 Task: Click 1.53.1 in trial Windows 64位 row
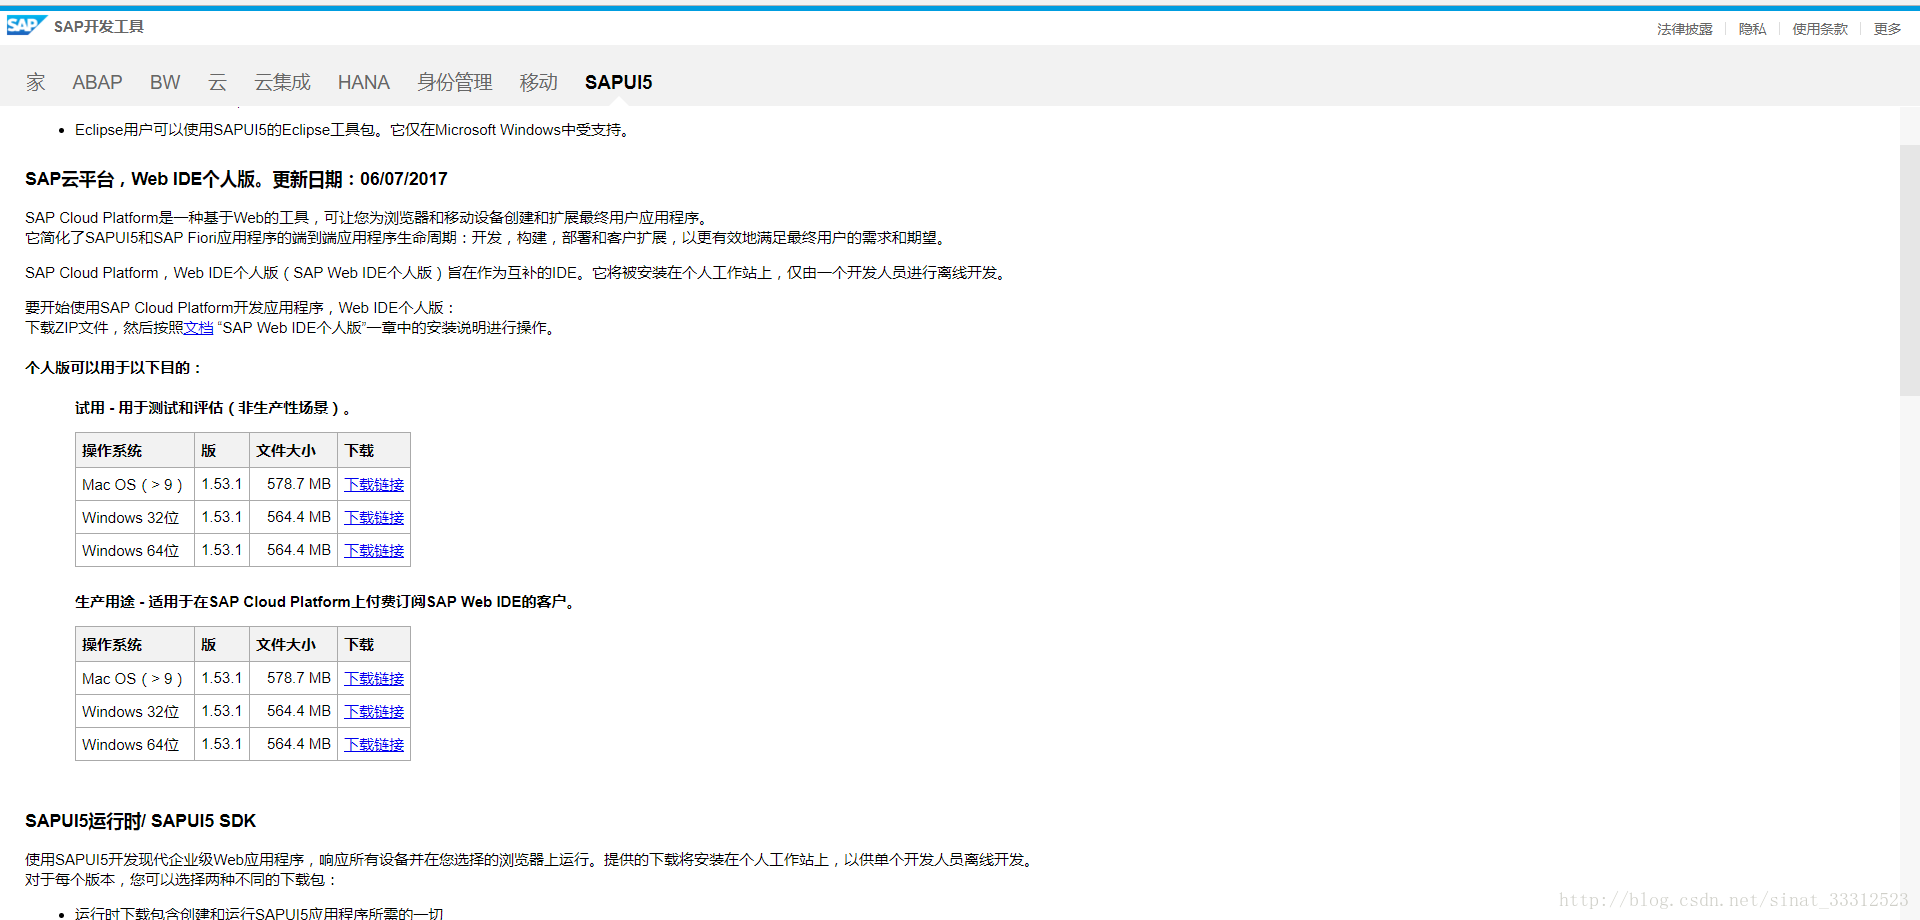point(222,550)
